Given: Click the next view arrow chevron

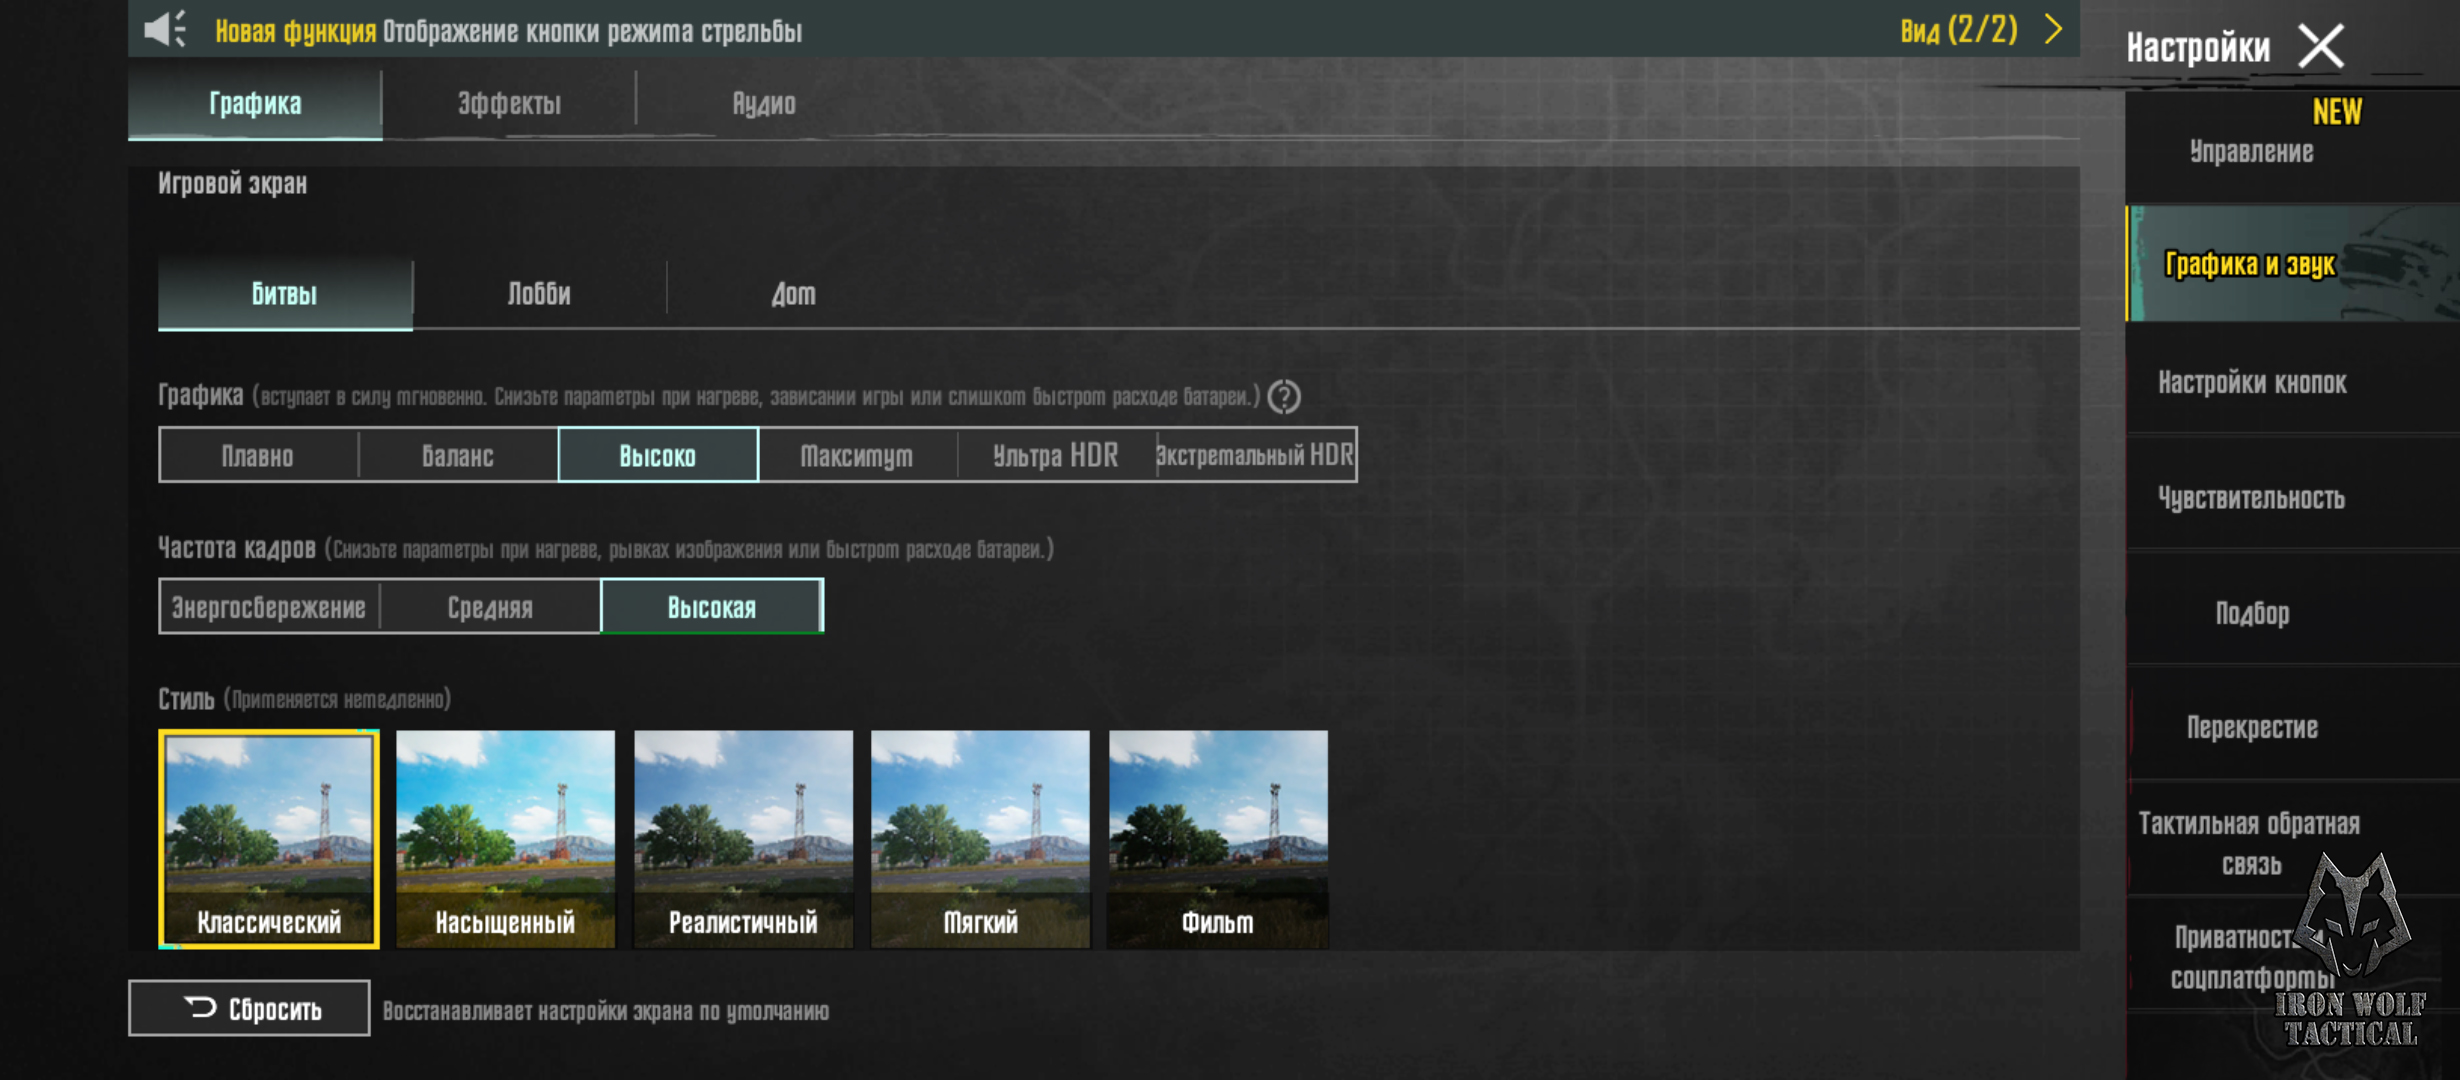Looking at the screenshot, I should [x=2053, y=30].
